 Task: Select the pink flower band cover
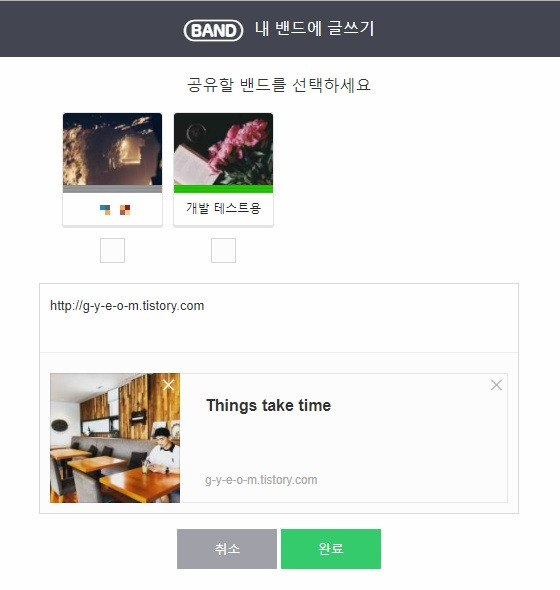[224, 149]
